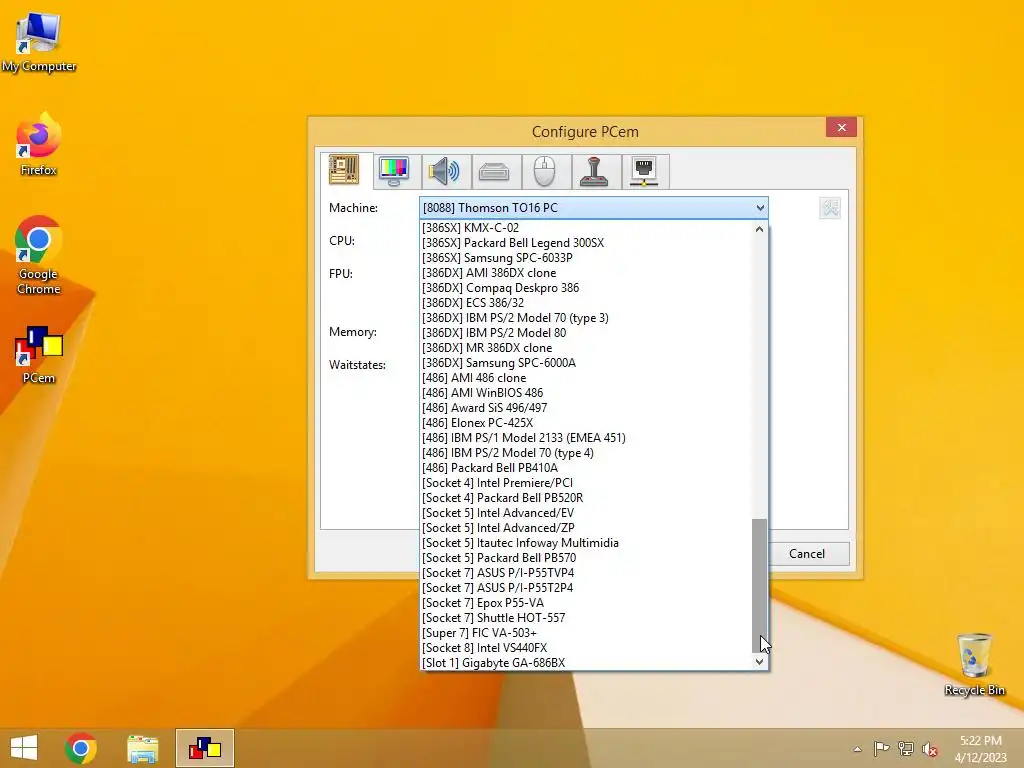The height and width of the screenshot is (768, 1024).
Task: Click the muted volume tray icon
Action: coord(930,749)
